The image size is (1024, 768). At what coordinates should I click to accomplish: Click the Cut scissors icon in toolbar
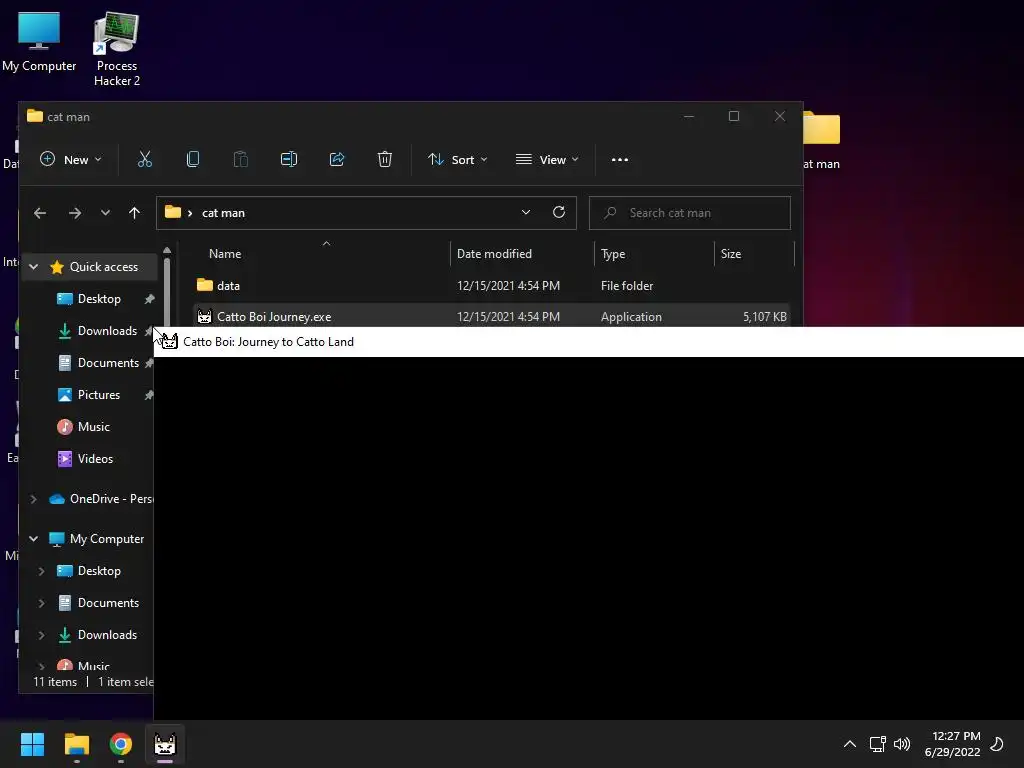144,159
